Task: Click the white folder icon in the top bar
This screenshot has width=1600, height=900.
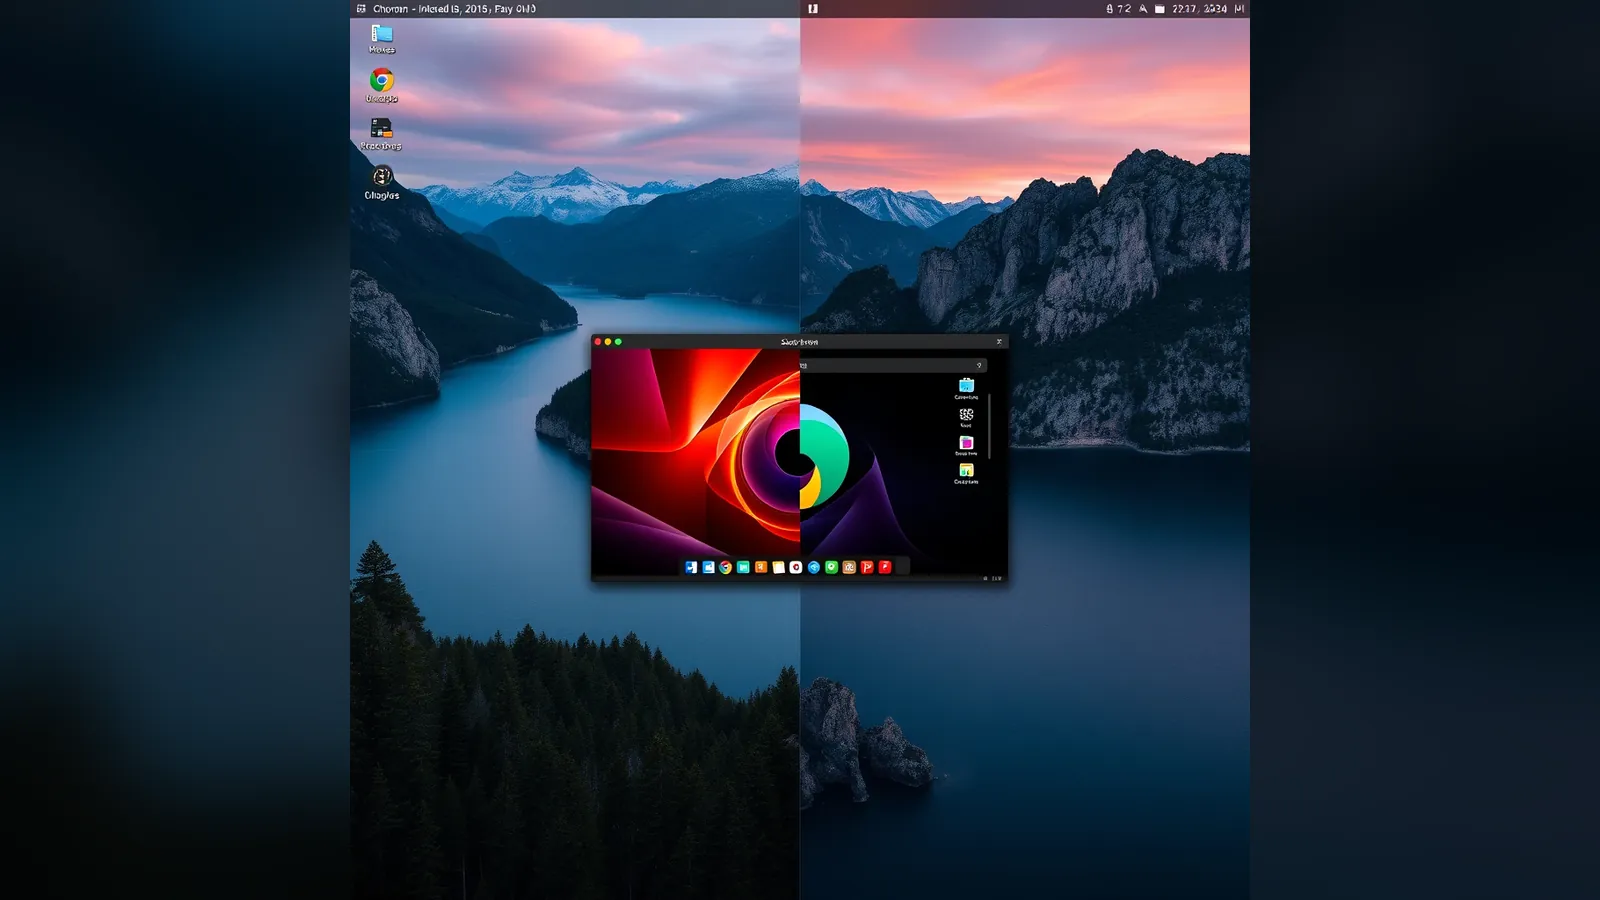Action: 1160,8
